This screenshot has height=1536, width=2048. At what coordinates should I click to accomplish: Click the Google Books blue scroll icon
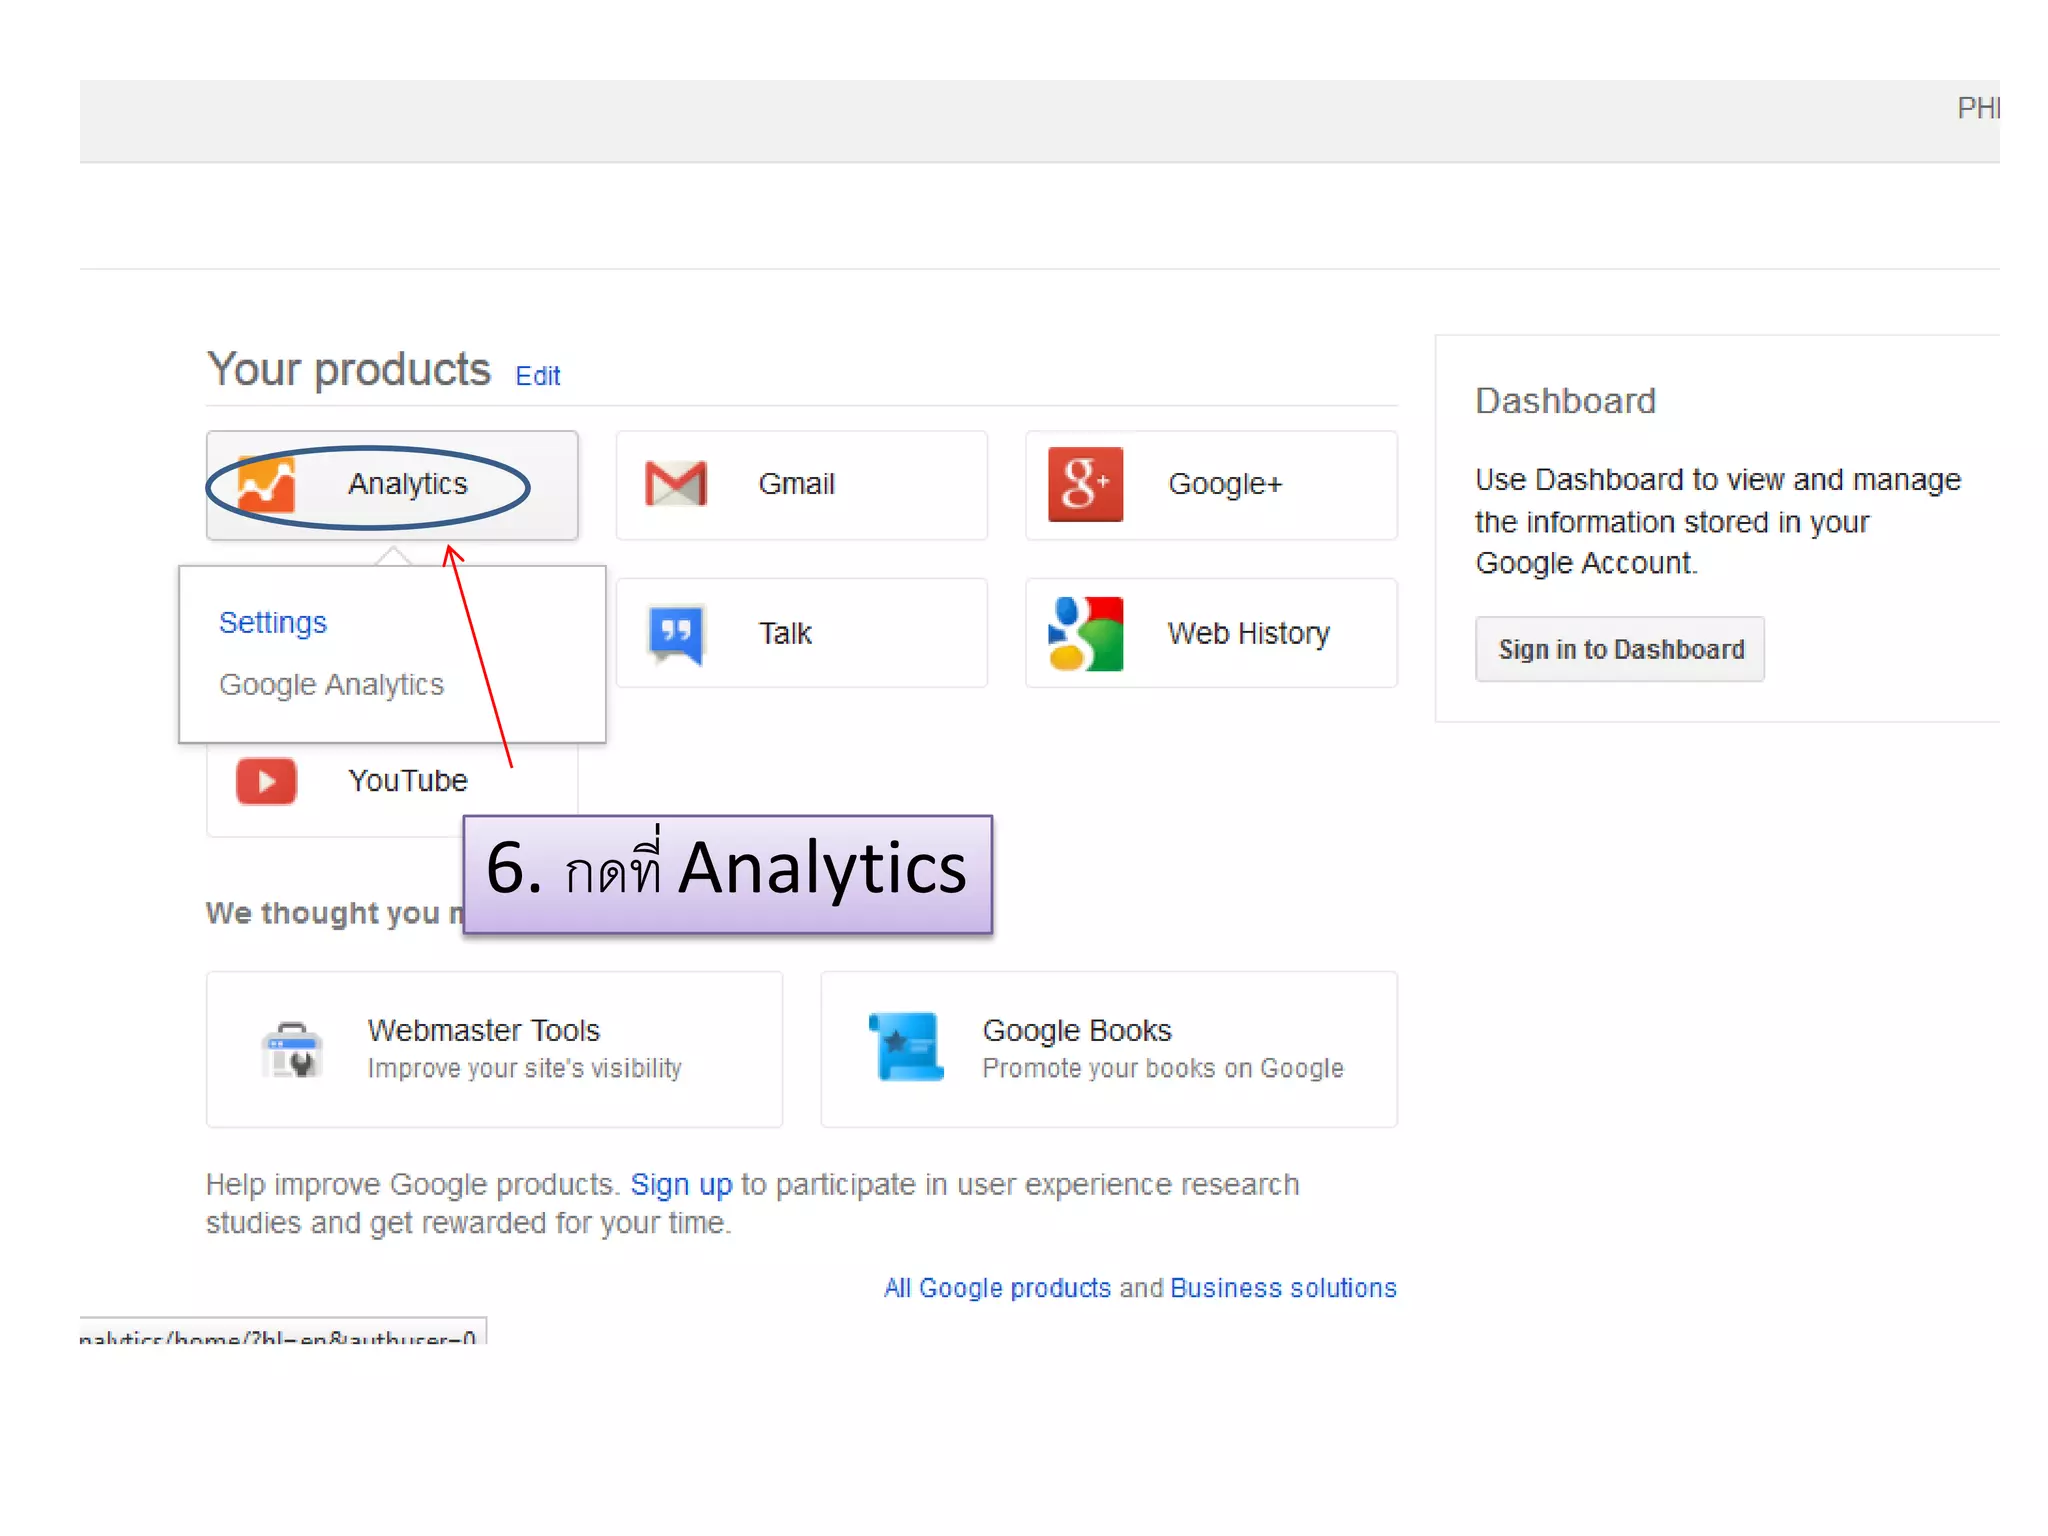point(906,1047)
